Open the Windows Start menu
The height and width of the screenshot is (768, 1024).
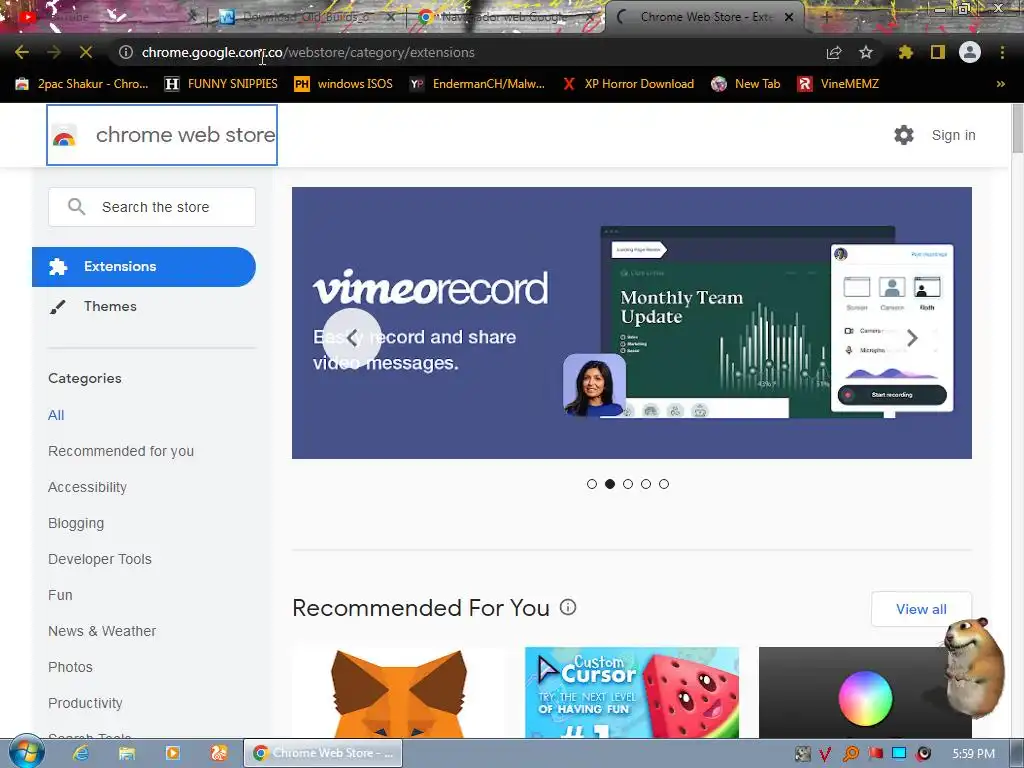tap(26, 752)
